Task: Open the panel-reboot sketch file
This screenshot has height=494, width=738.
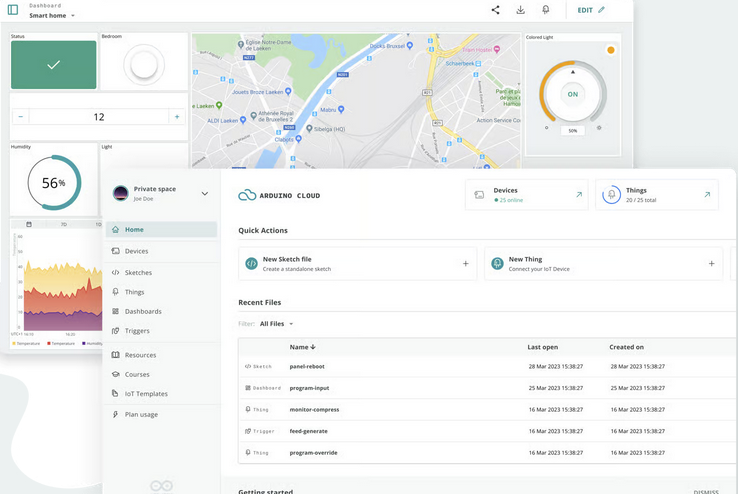Action: click(x=307, y=367)
